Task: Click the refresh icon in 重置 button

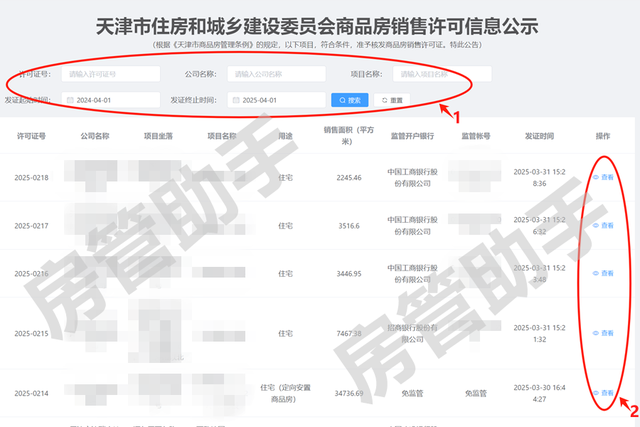Action: click(384, 100)
